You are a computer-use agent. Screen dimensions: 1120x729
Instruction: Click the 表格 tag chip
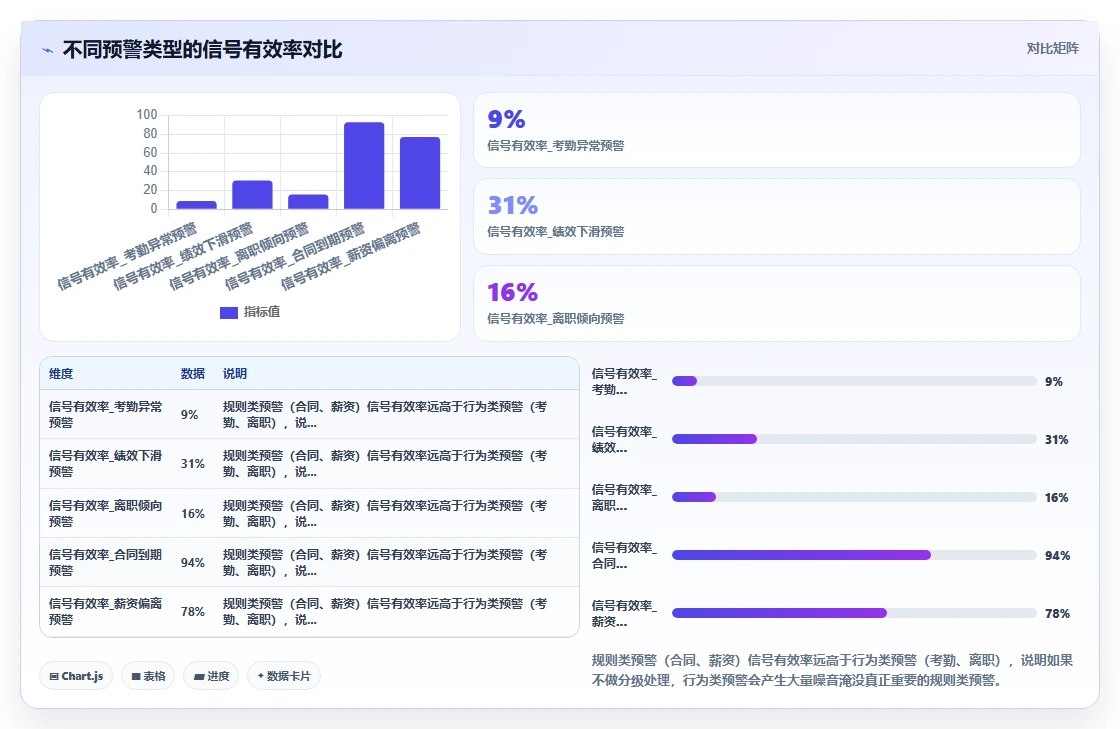148,676
